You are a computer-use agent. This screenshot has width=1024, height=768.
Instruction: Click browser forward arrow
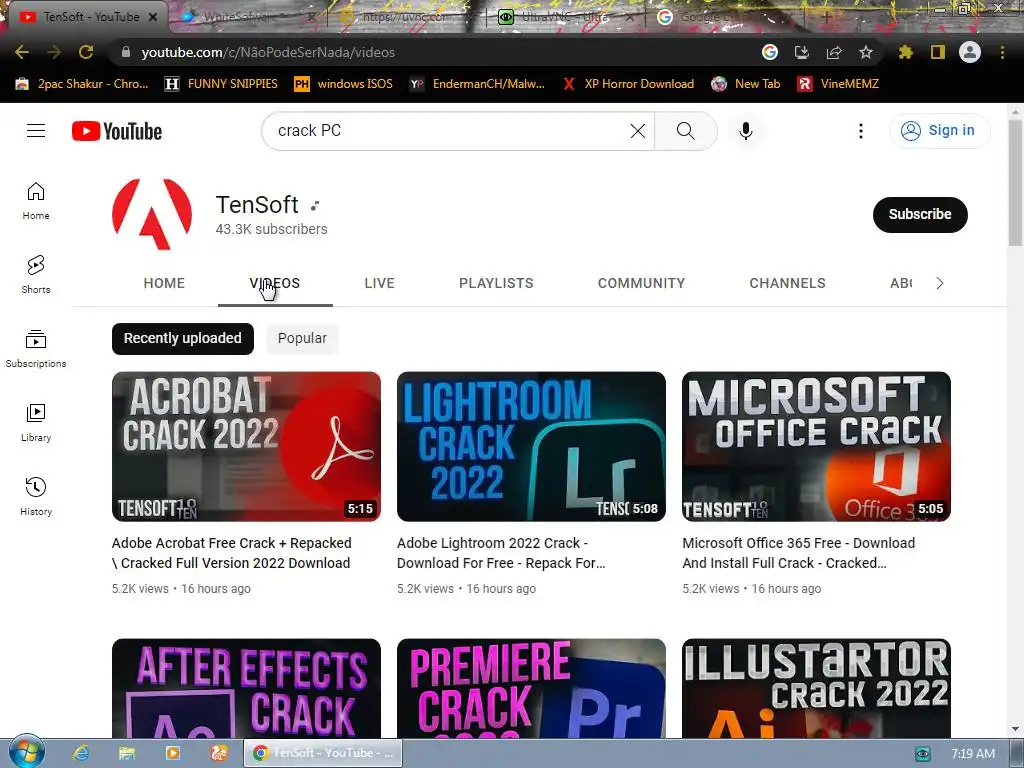[54, 52]
